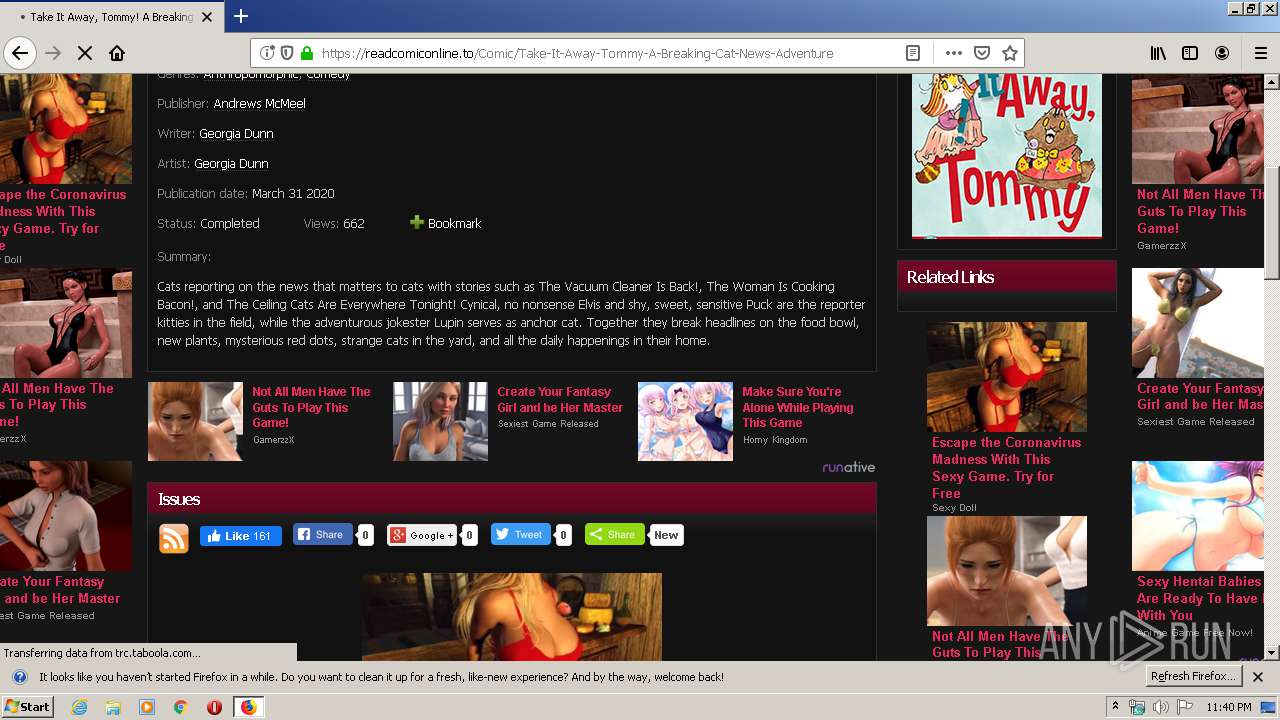Click Take It Away Tommy cover image
The height and width of the screenshot is (720, 1280).
[x=1007, y=155]
